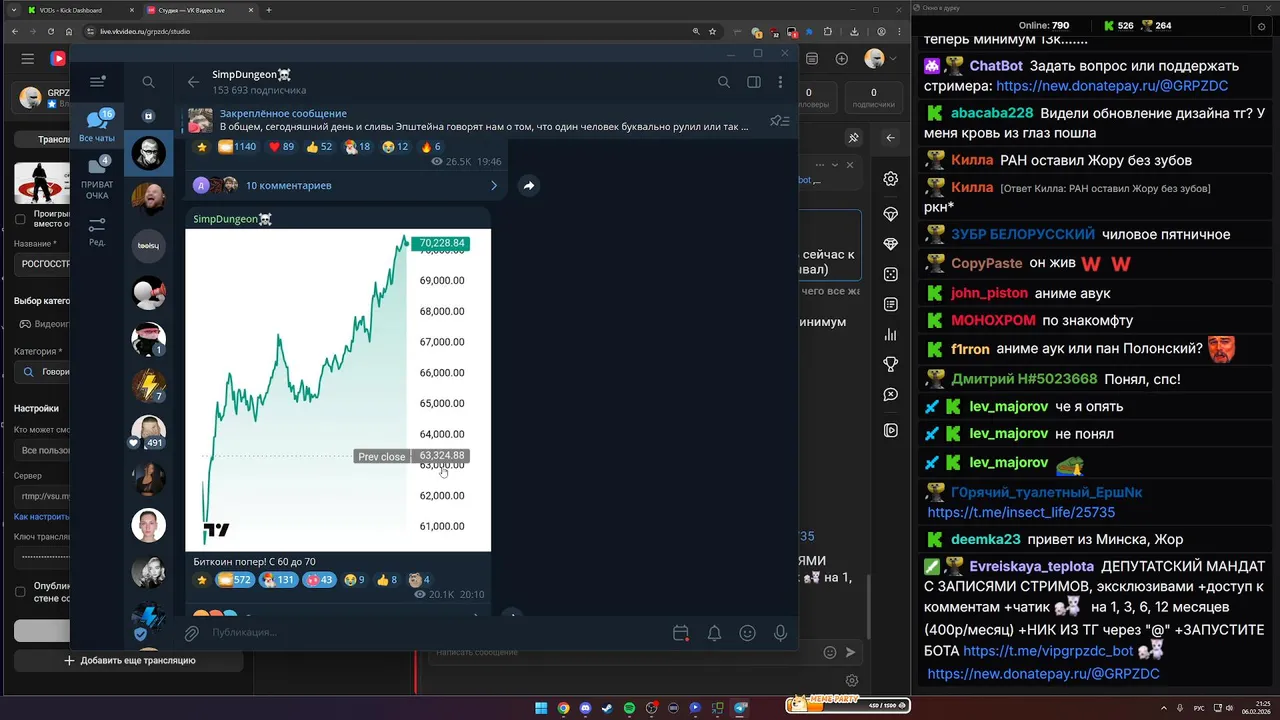Open Steam from the taskbar
Image resolution: width=1280 pixels, height=720 pixels.
607,708
